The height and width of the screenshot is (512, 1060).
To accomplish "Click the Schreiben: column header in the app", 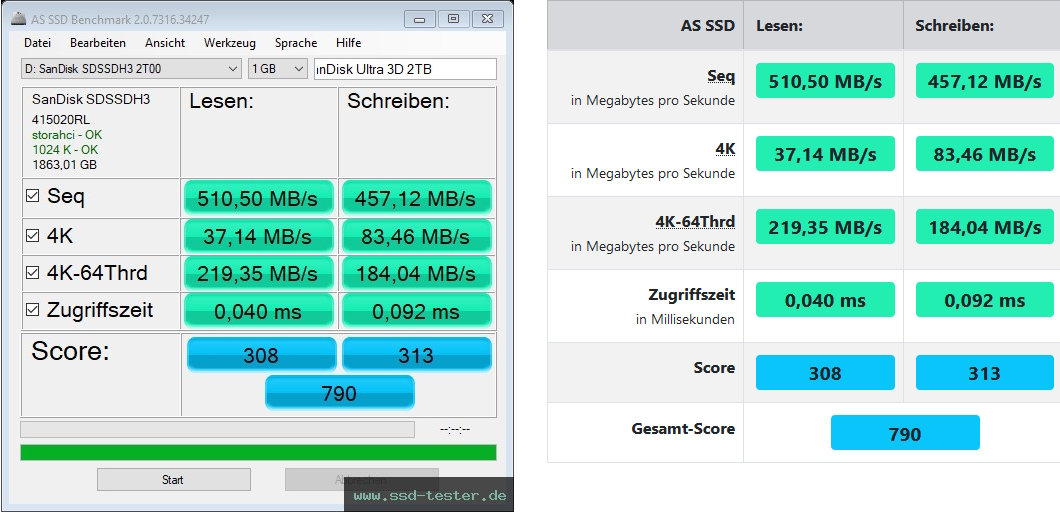I will point(398,102).
